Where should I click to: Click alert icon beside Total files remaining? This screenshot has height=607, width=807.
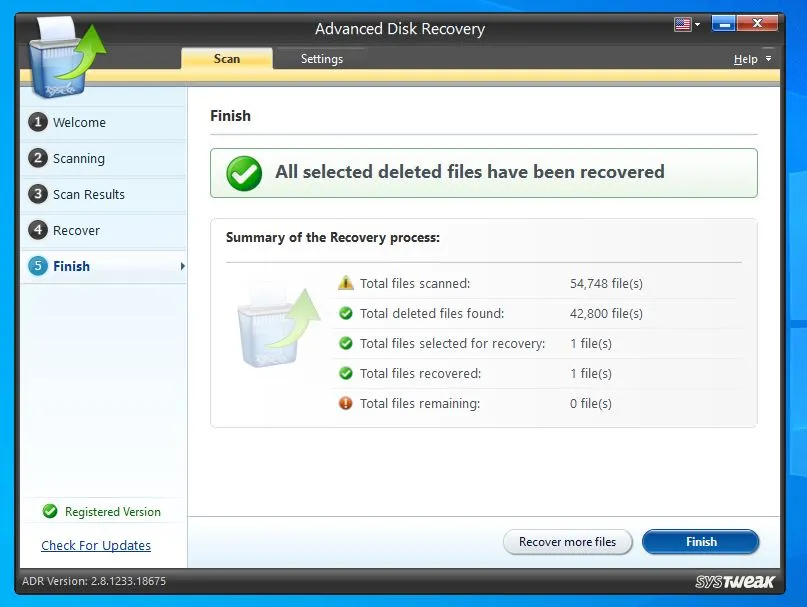click(x=346, y=403)
